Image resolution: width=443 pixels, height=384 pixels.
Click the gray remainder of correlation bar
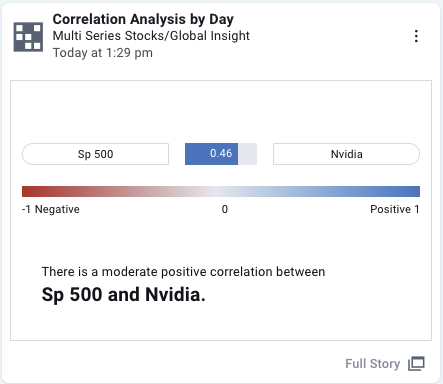tap(247, 154)
